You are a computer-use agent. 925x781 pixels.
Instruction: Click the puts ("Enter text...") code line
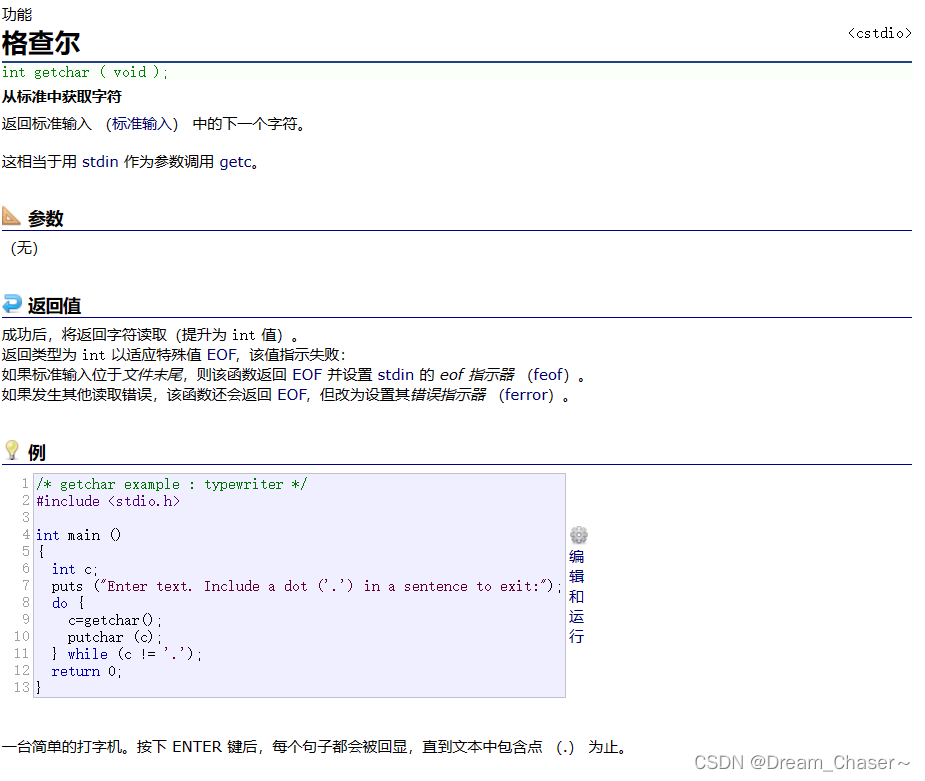[x=307, y=586]
